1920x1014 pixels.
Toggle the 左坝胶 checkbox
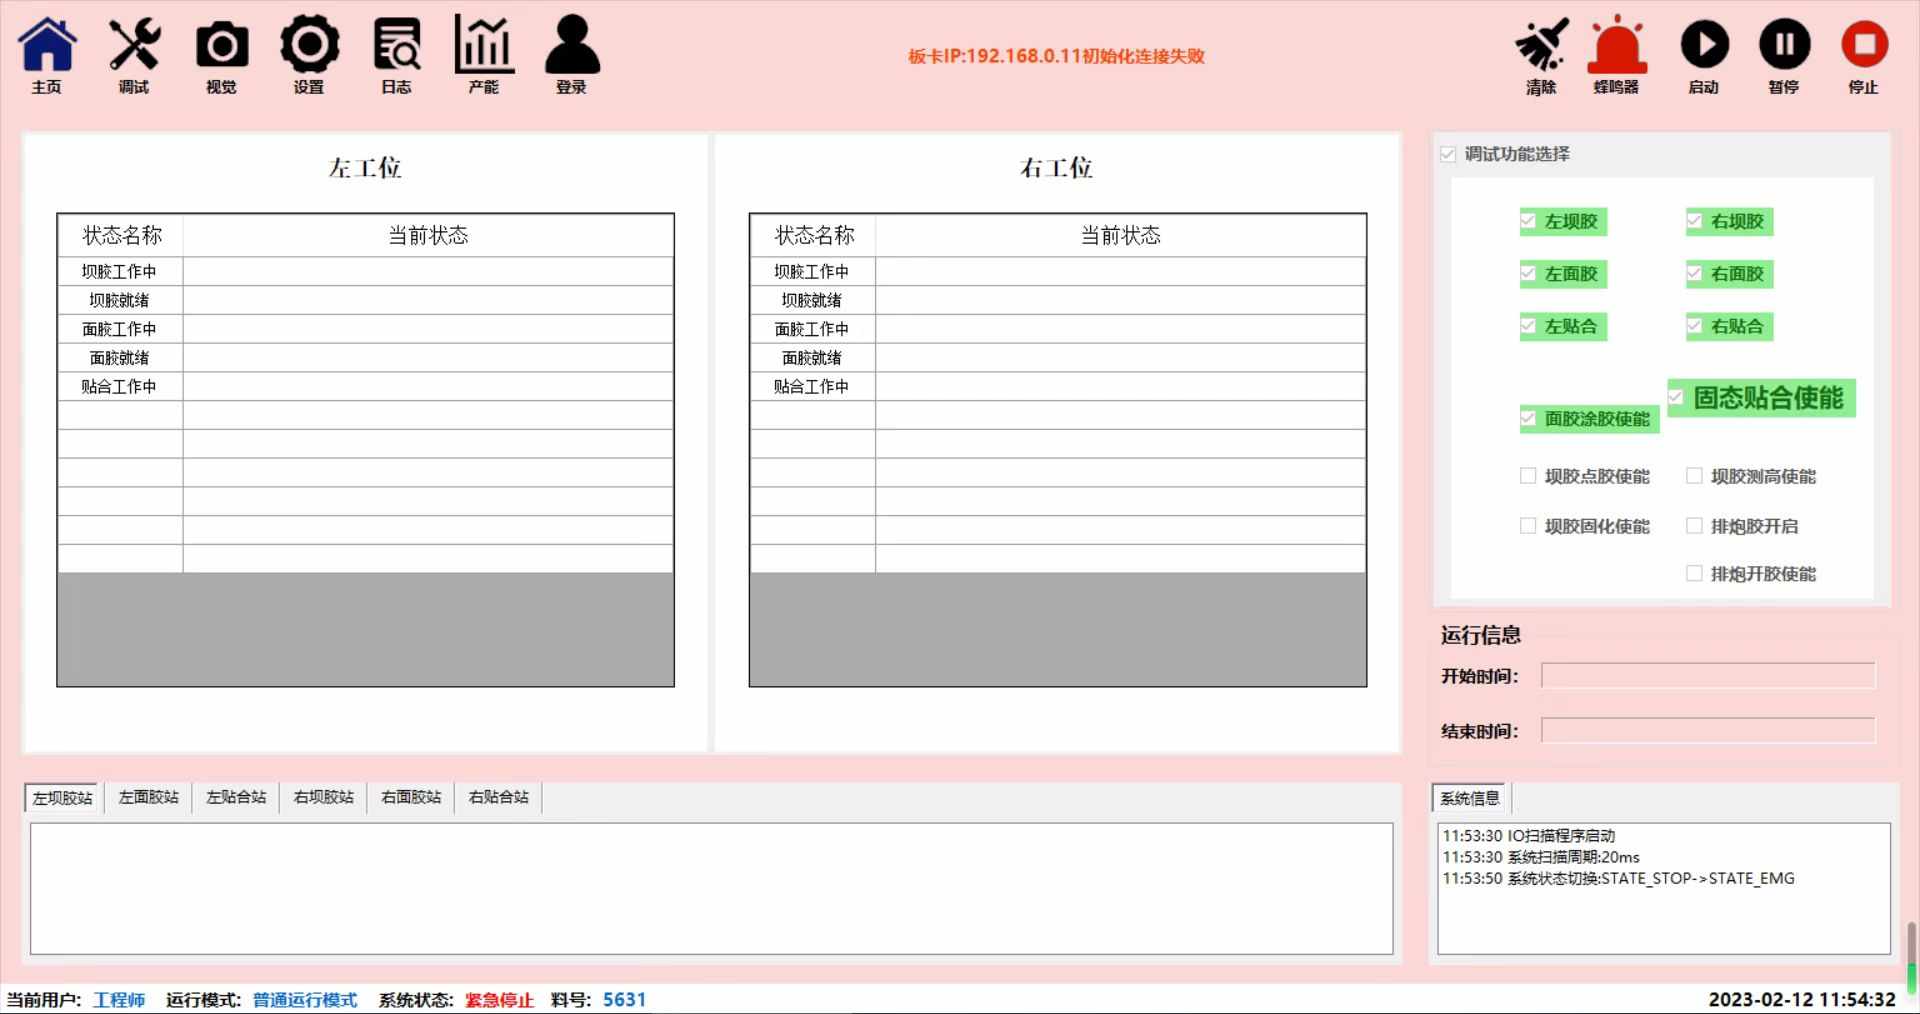click(1528, 221)
